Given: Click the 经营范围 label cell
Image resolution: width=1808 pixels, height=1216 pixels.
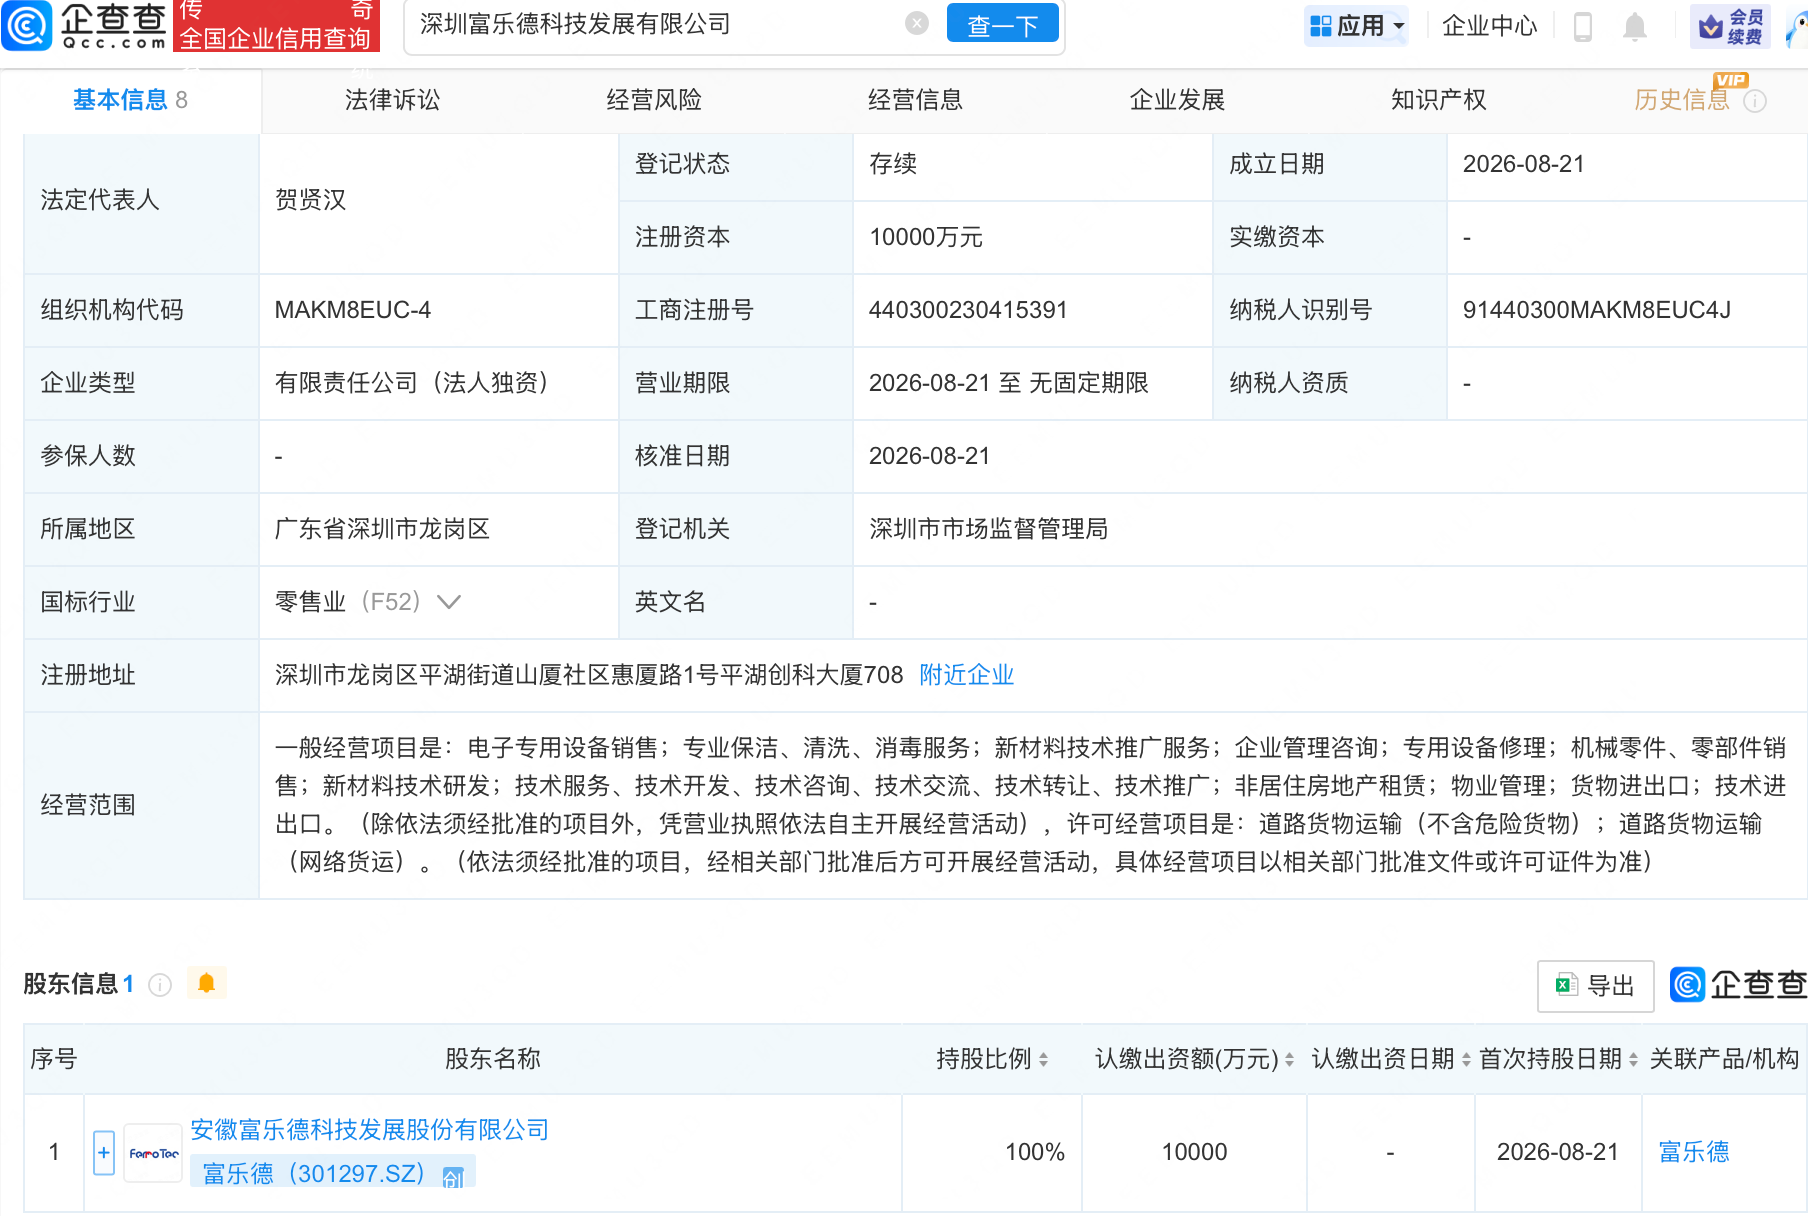Looking at the screenshot, I should click(141, 805).
